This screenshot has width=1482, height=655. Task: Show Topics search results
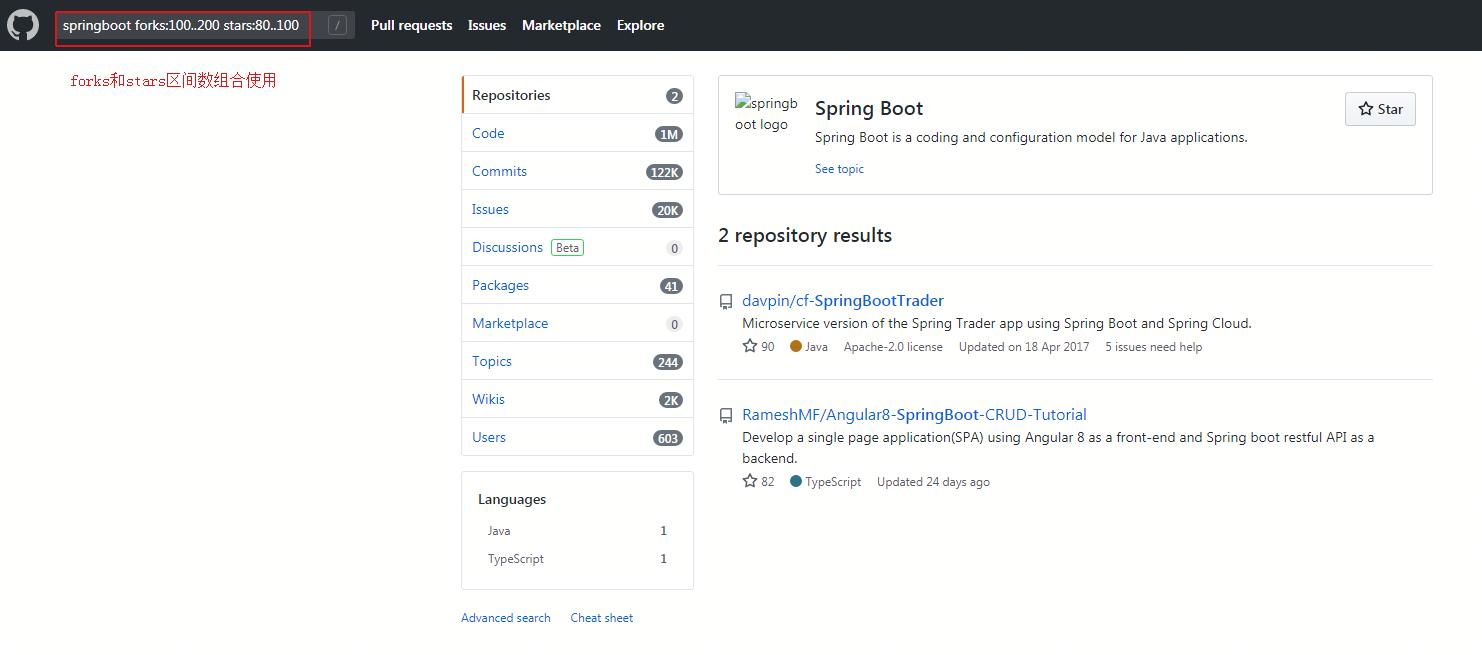pyautogui.click(x=577, y=361)
